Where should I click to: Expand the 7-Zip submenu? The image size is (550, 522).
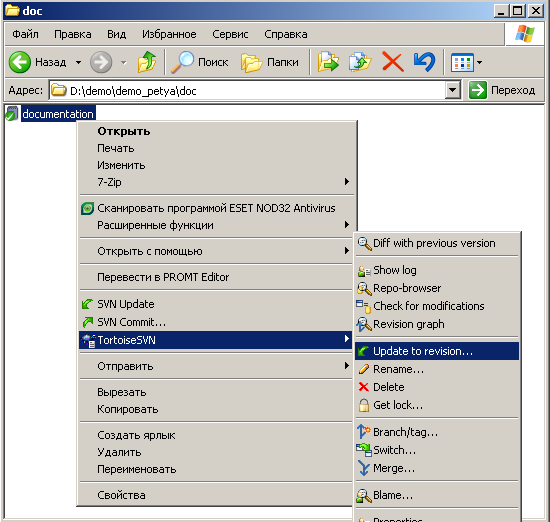(x=347, y=181)
